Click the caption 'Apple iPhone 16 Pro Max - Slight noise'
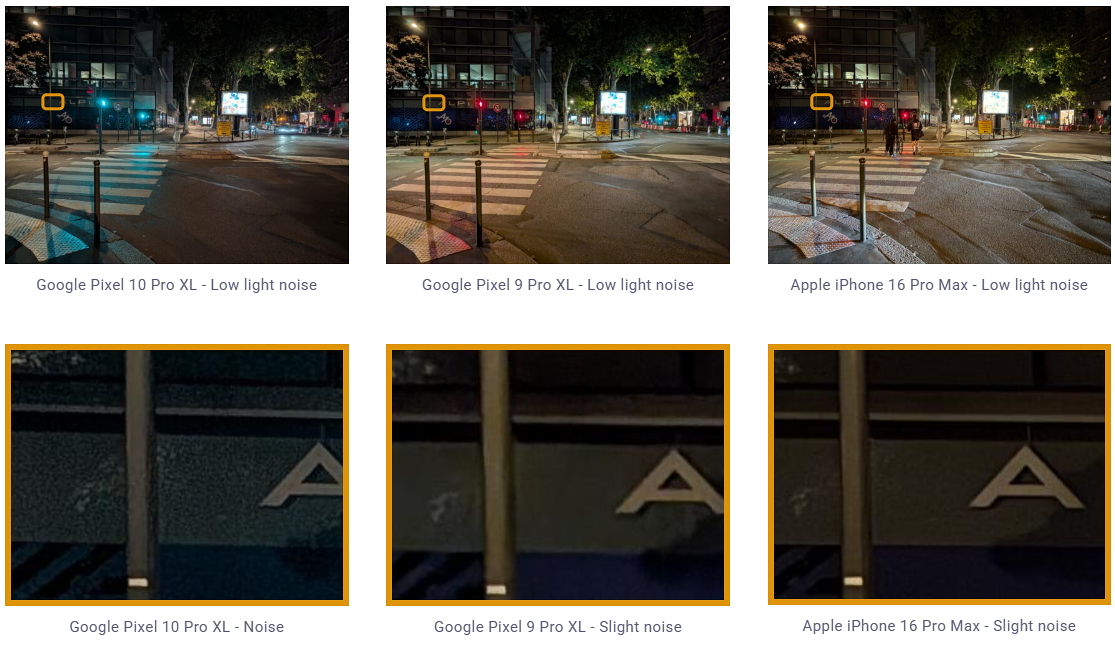The image size is (1115, 645). (x=939, y=626)
